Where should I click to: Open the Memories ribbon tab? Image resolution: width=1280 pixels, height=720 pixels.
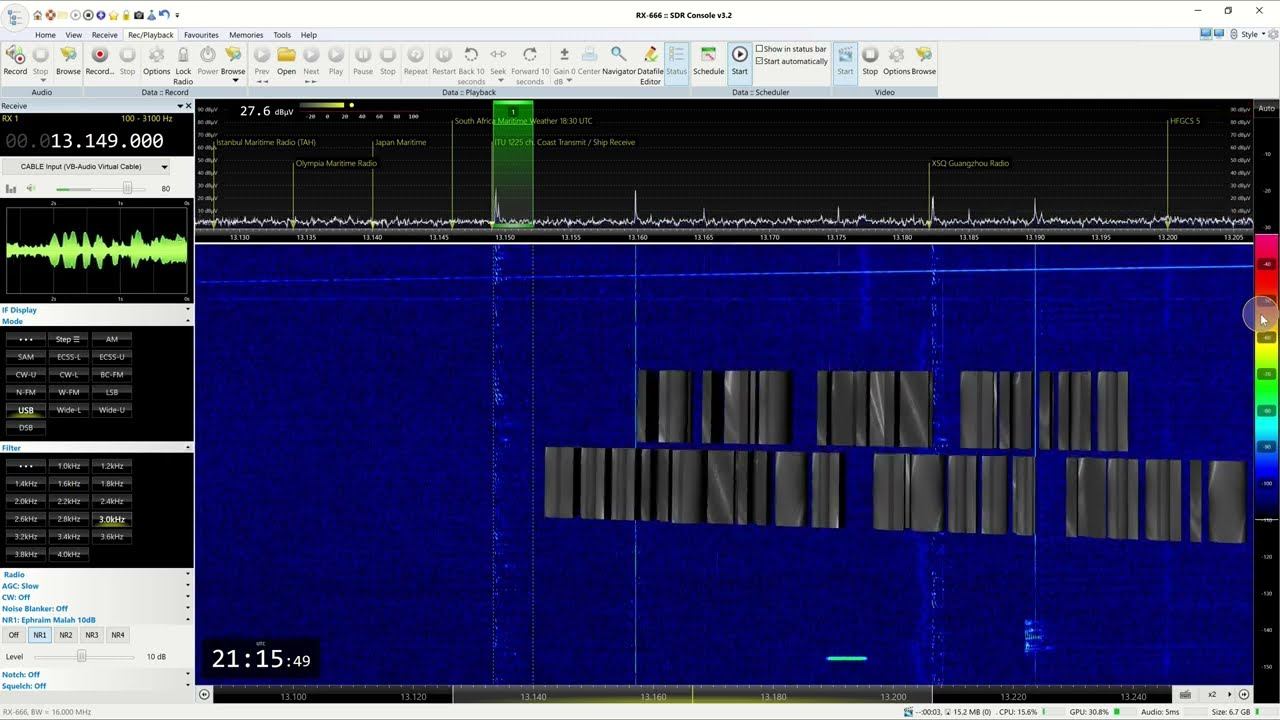[x=246, y=35]
